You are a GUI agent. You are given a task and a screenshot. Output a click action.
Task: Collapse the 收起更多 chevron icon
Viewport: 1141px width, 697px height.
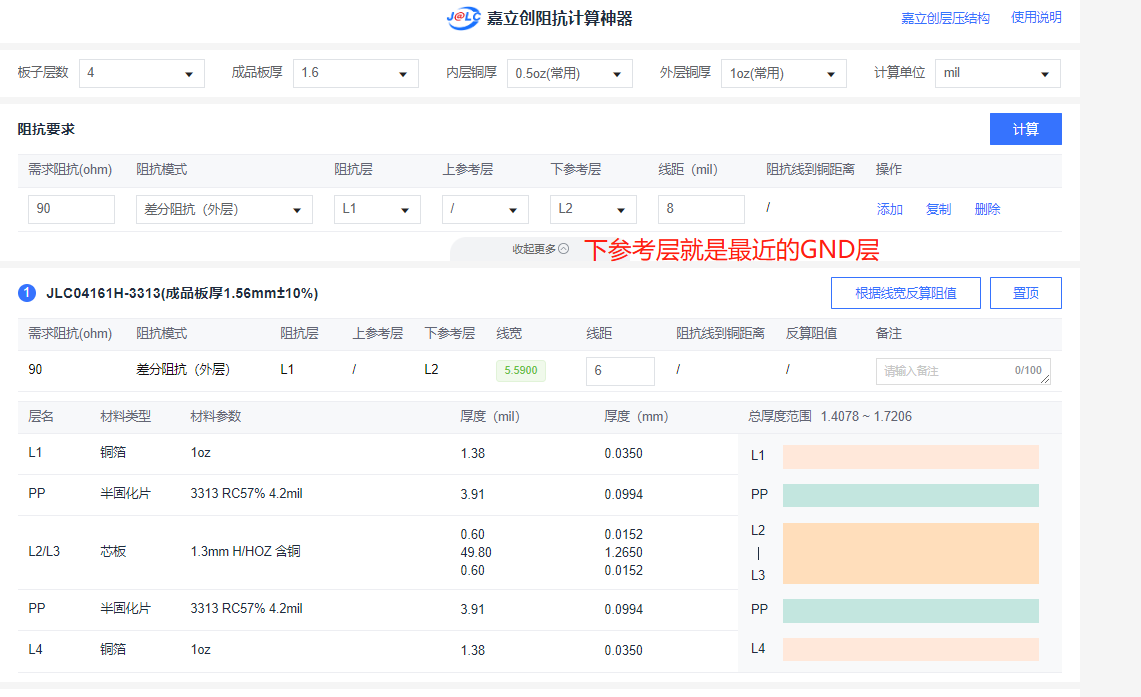tap(563, 249)
